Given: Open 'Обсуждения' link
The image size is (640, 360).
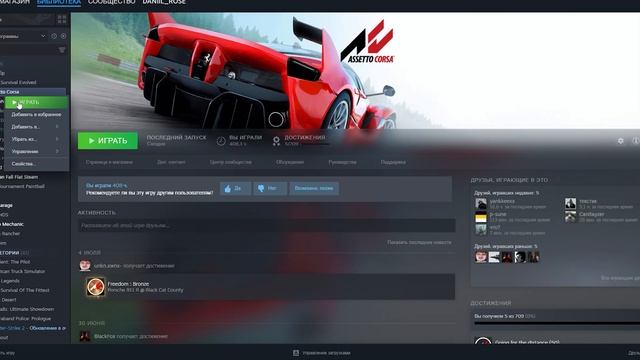Looking at the screenshot, I should [290, 162].
